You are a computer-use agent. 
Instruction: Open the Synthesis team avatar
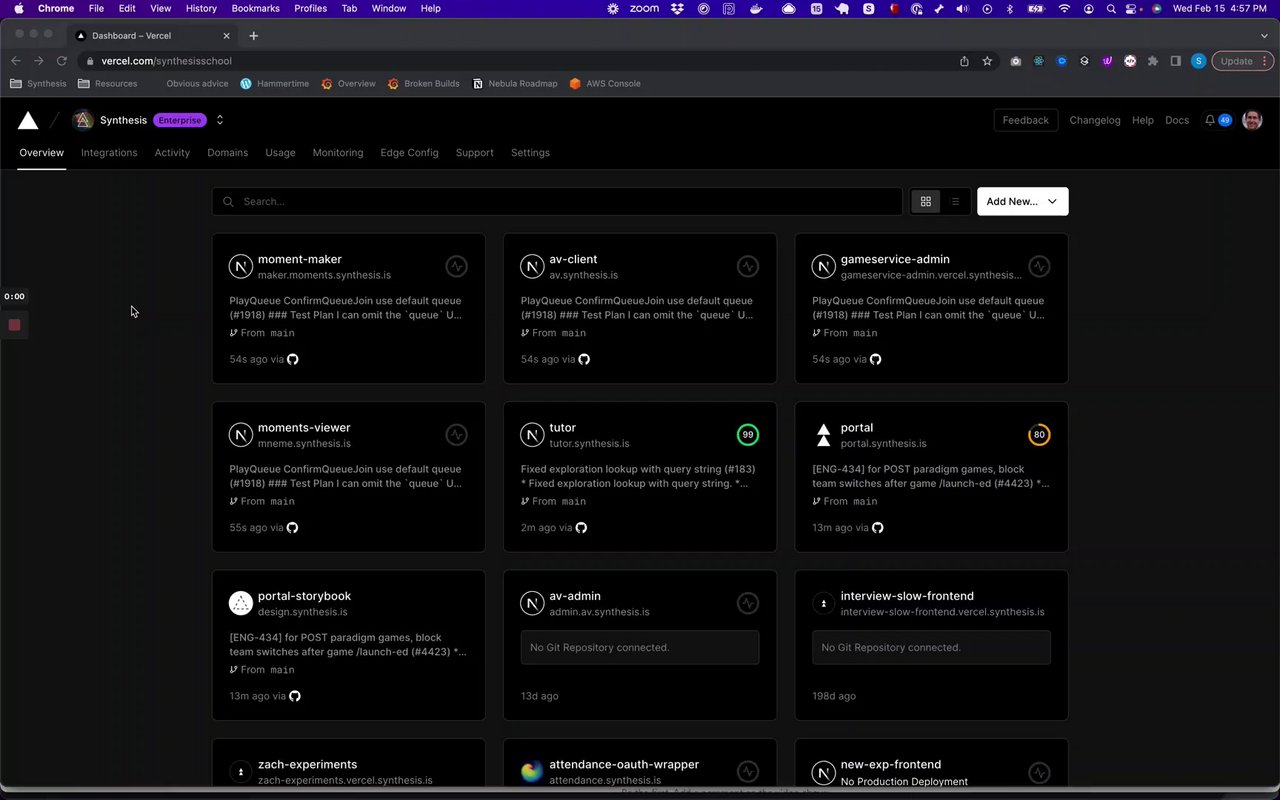pos(83,120)
